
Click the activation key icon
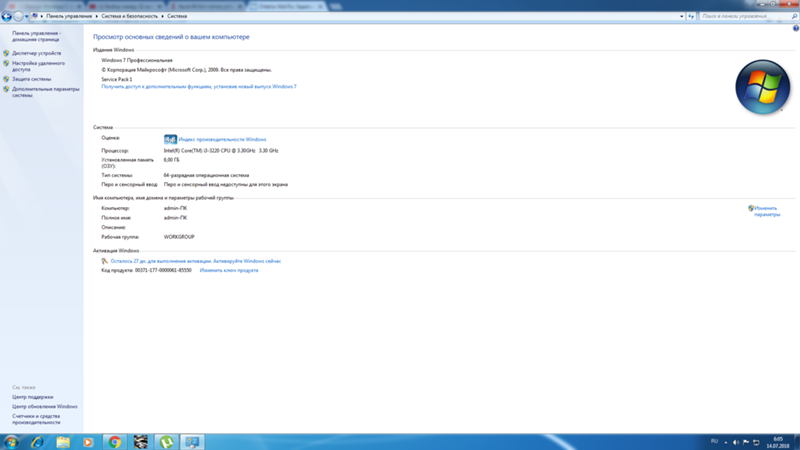click(105, 261)
